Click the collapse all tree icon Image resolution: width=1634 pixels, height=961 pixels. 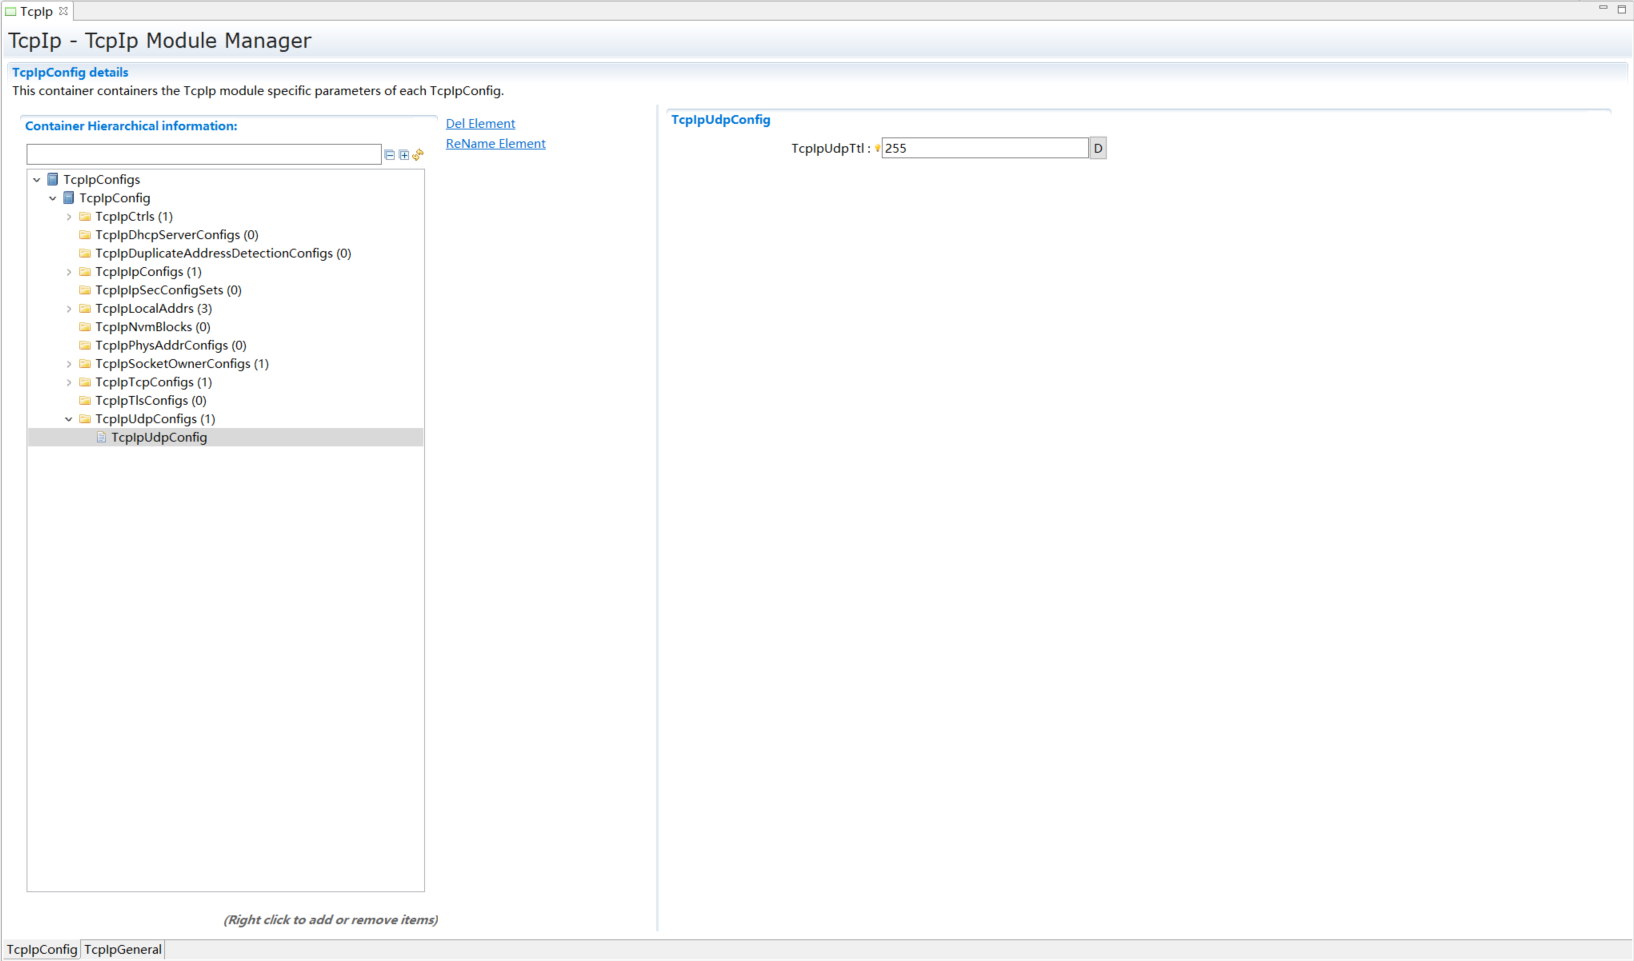click(390, 155)
